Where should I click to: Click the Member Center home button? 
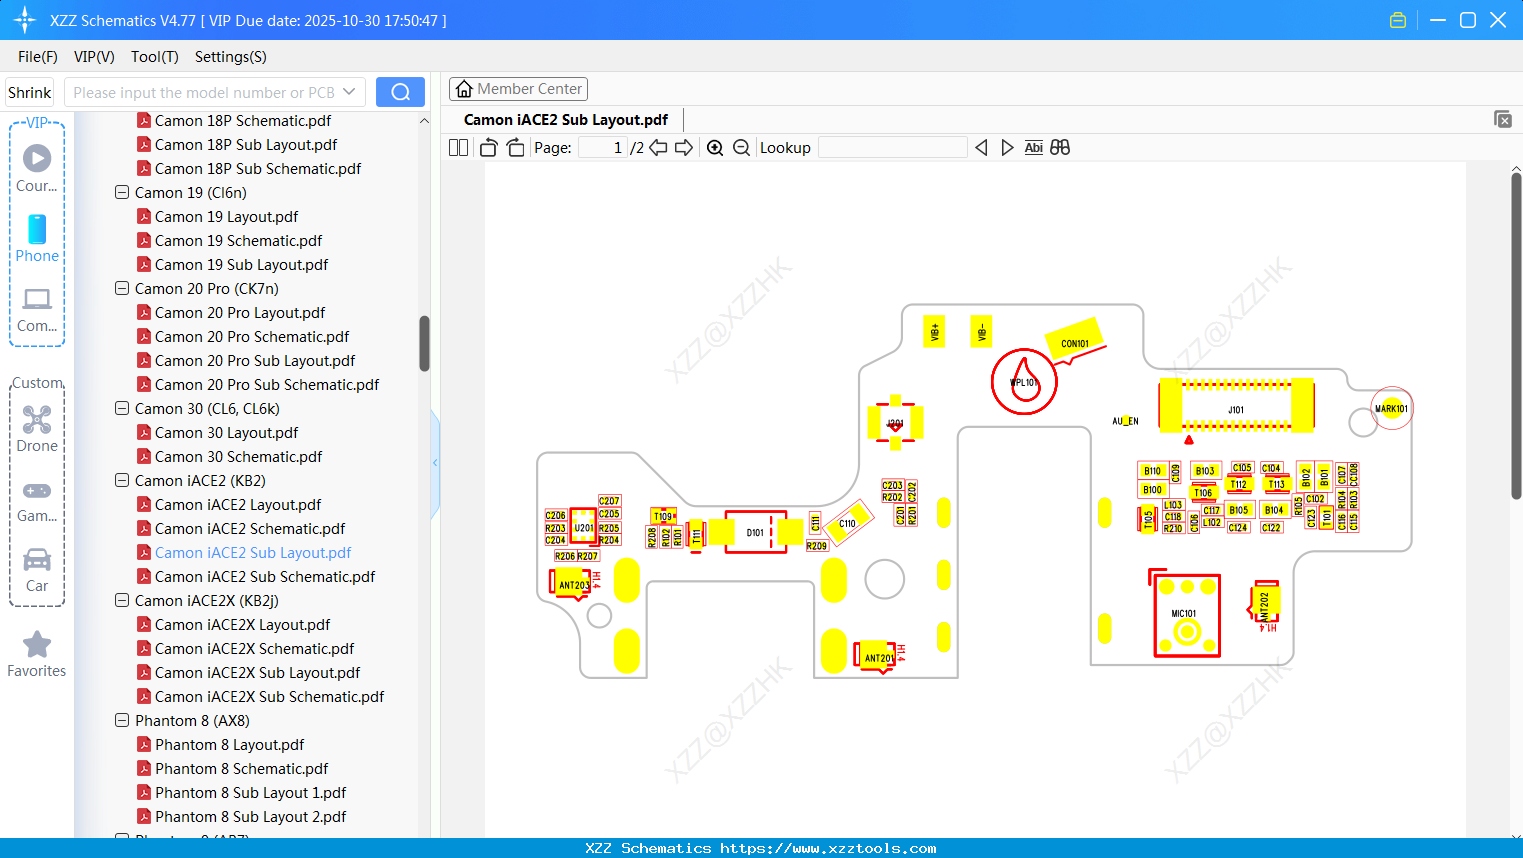click(x=518, y=89)
